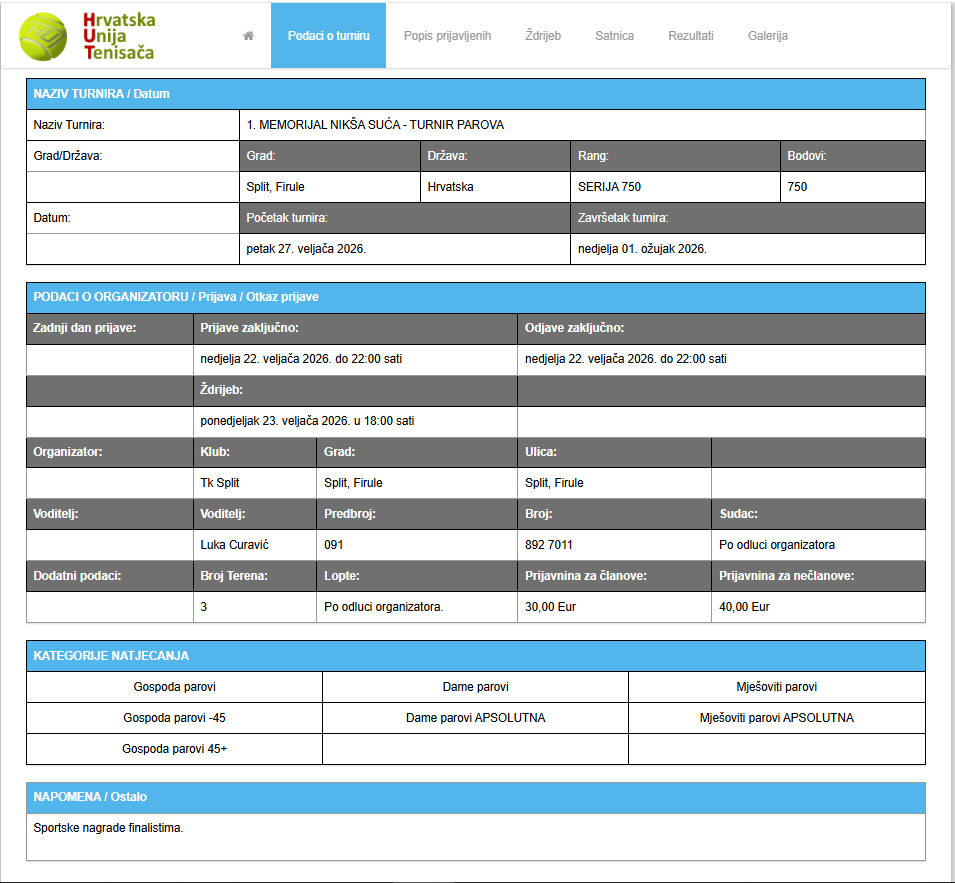Click the home icon in navigation bar
This screenshot has height=883, width=955.
point(248,36)
